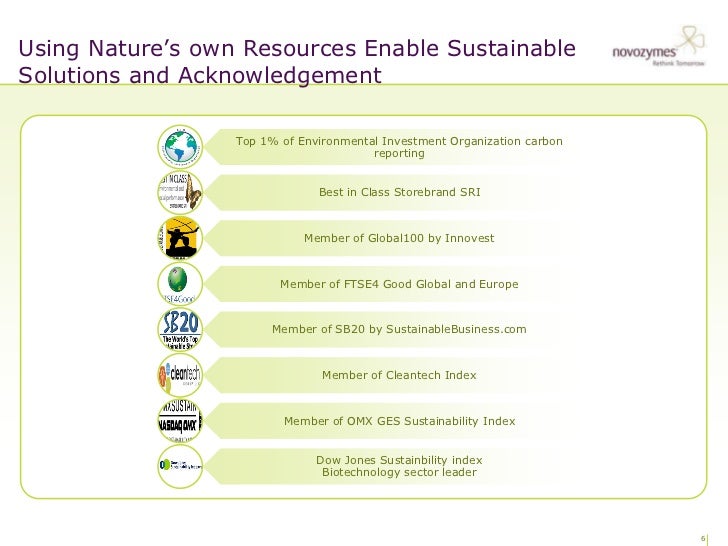Select 'Member of OMX GES Sustainability Index'
728x546 pixels.
(399, 421)
